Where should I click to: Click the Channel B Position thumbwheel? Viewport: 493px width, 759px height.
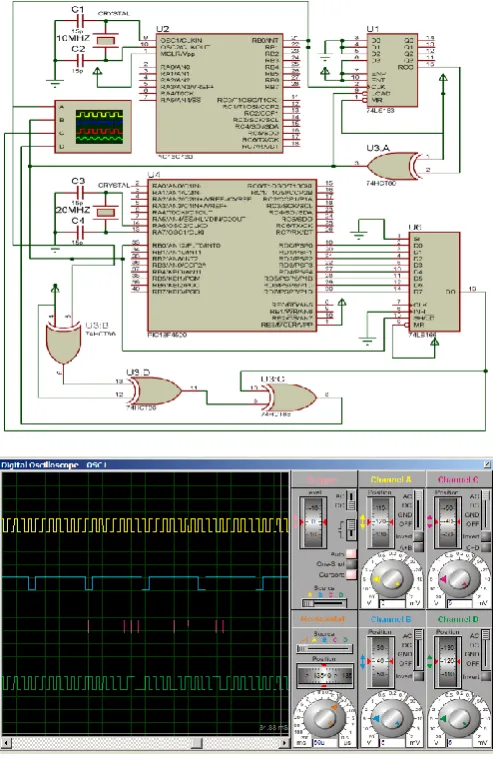pos(380,661)
